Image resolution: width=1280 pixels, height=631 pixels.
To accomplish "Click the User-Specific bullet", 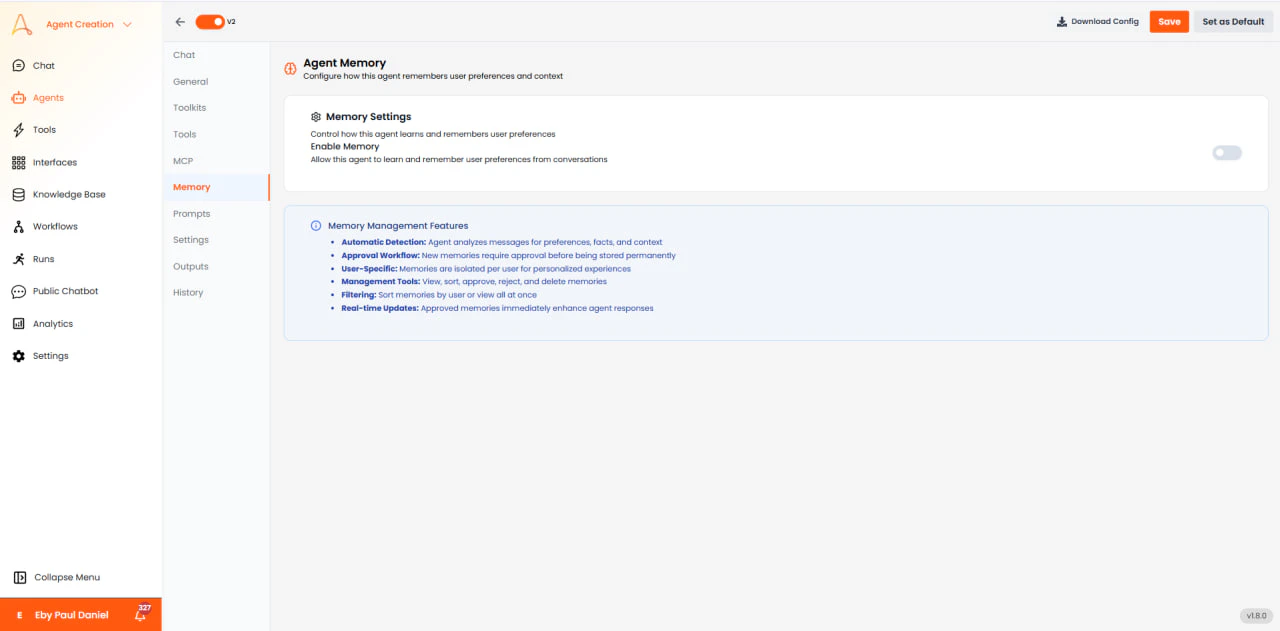I will (x=486, y=269).
